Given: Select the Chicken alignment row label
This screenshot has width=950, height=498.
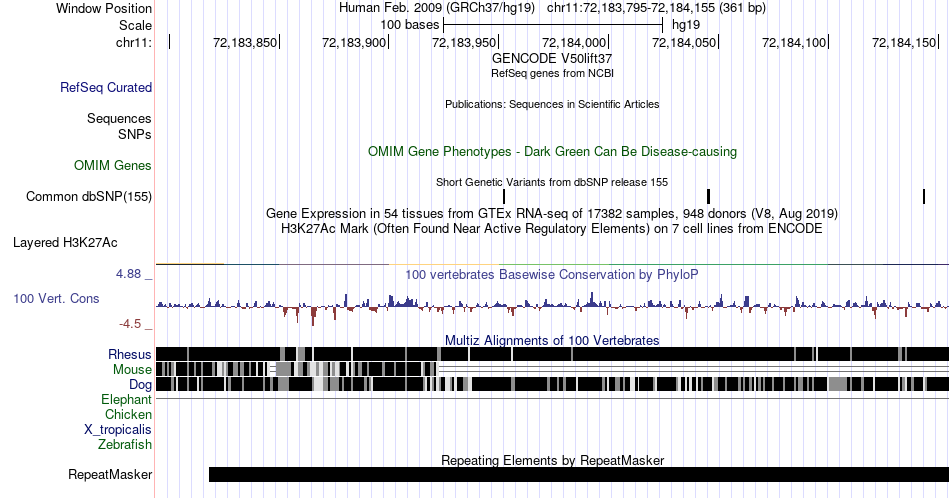Looking at the screenshot, I should (x=128, y=414).
